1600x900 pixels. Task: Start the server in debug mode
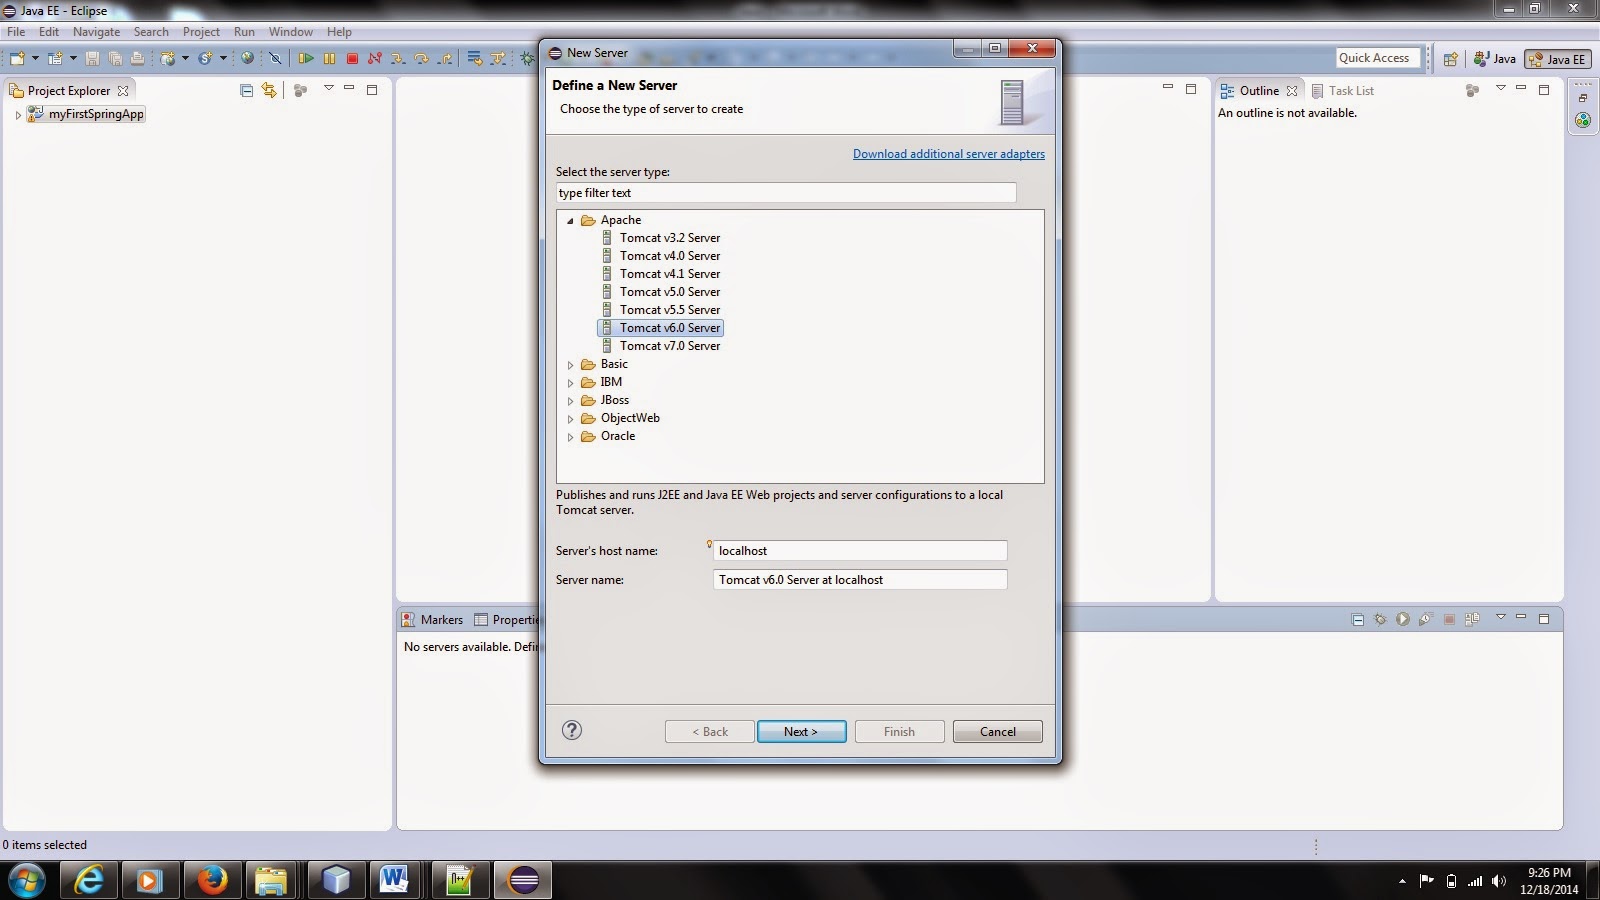[1380, 619]
